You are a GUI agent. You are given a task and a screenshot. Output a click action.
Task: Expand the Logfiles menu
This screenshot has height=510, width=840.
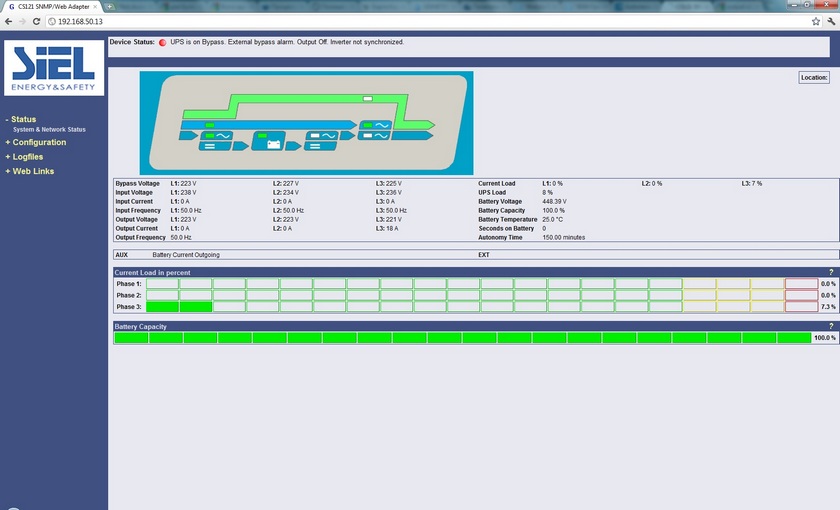pyautogui.click(x=24, y=156)
